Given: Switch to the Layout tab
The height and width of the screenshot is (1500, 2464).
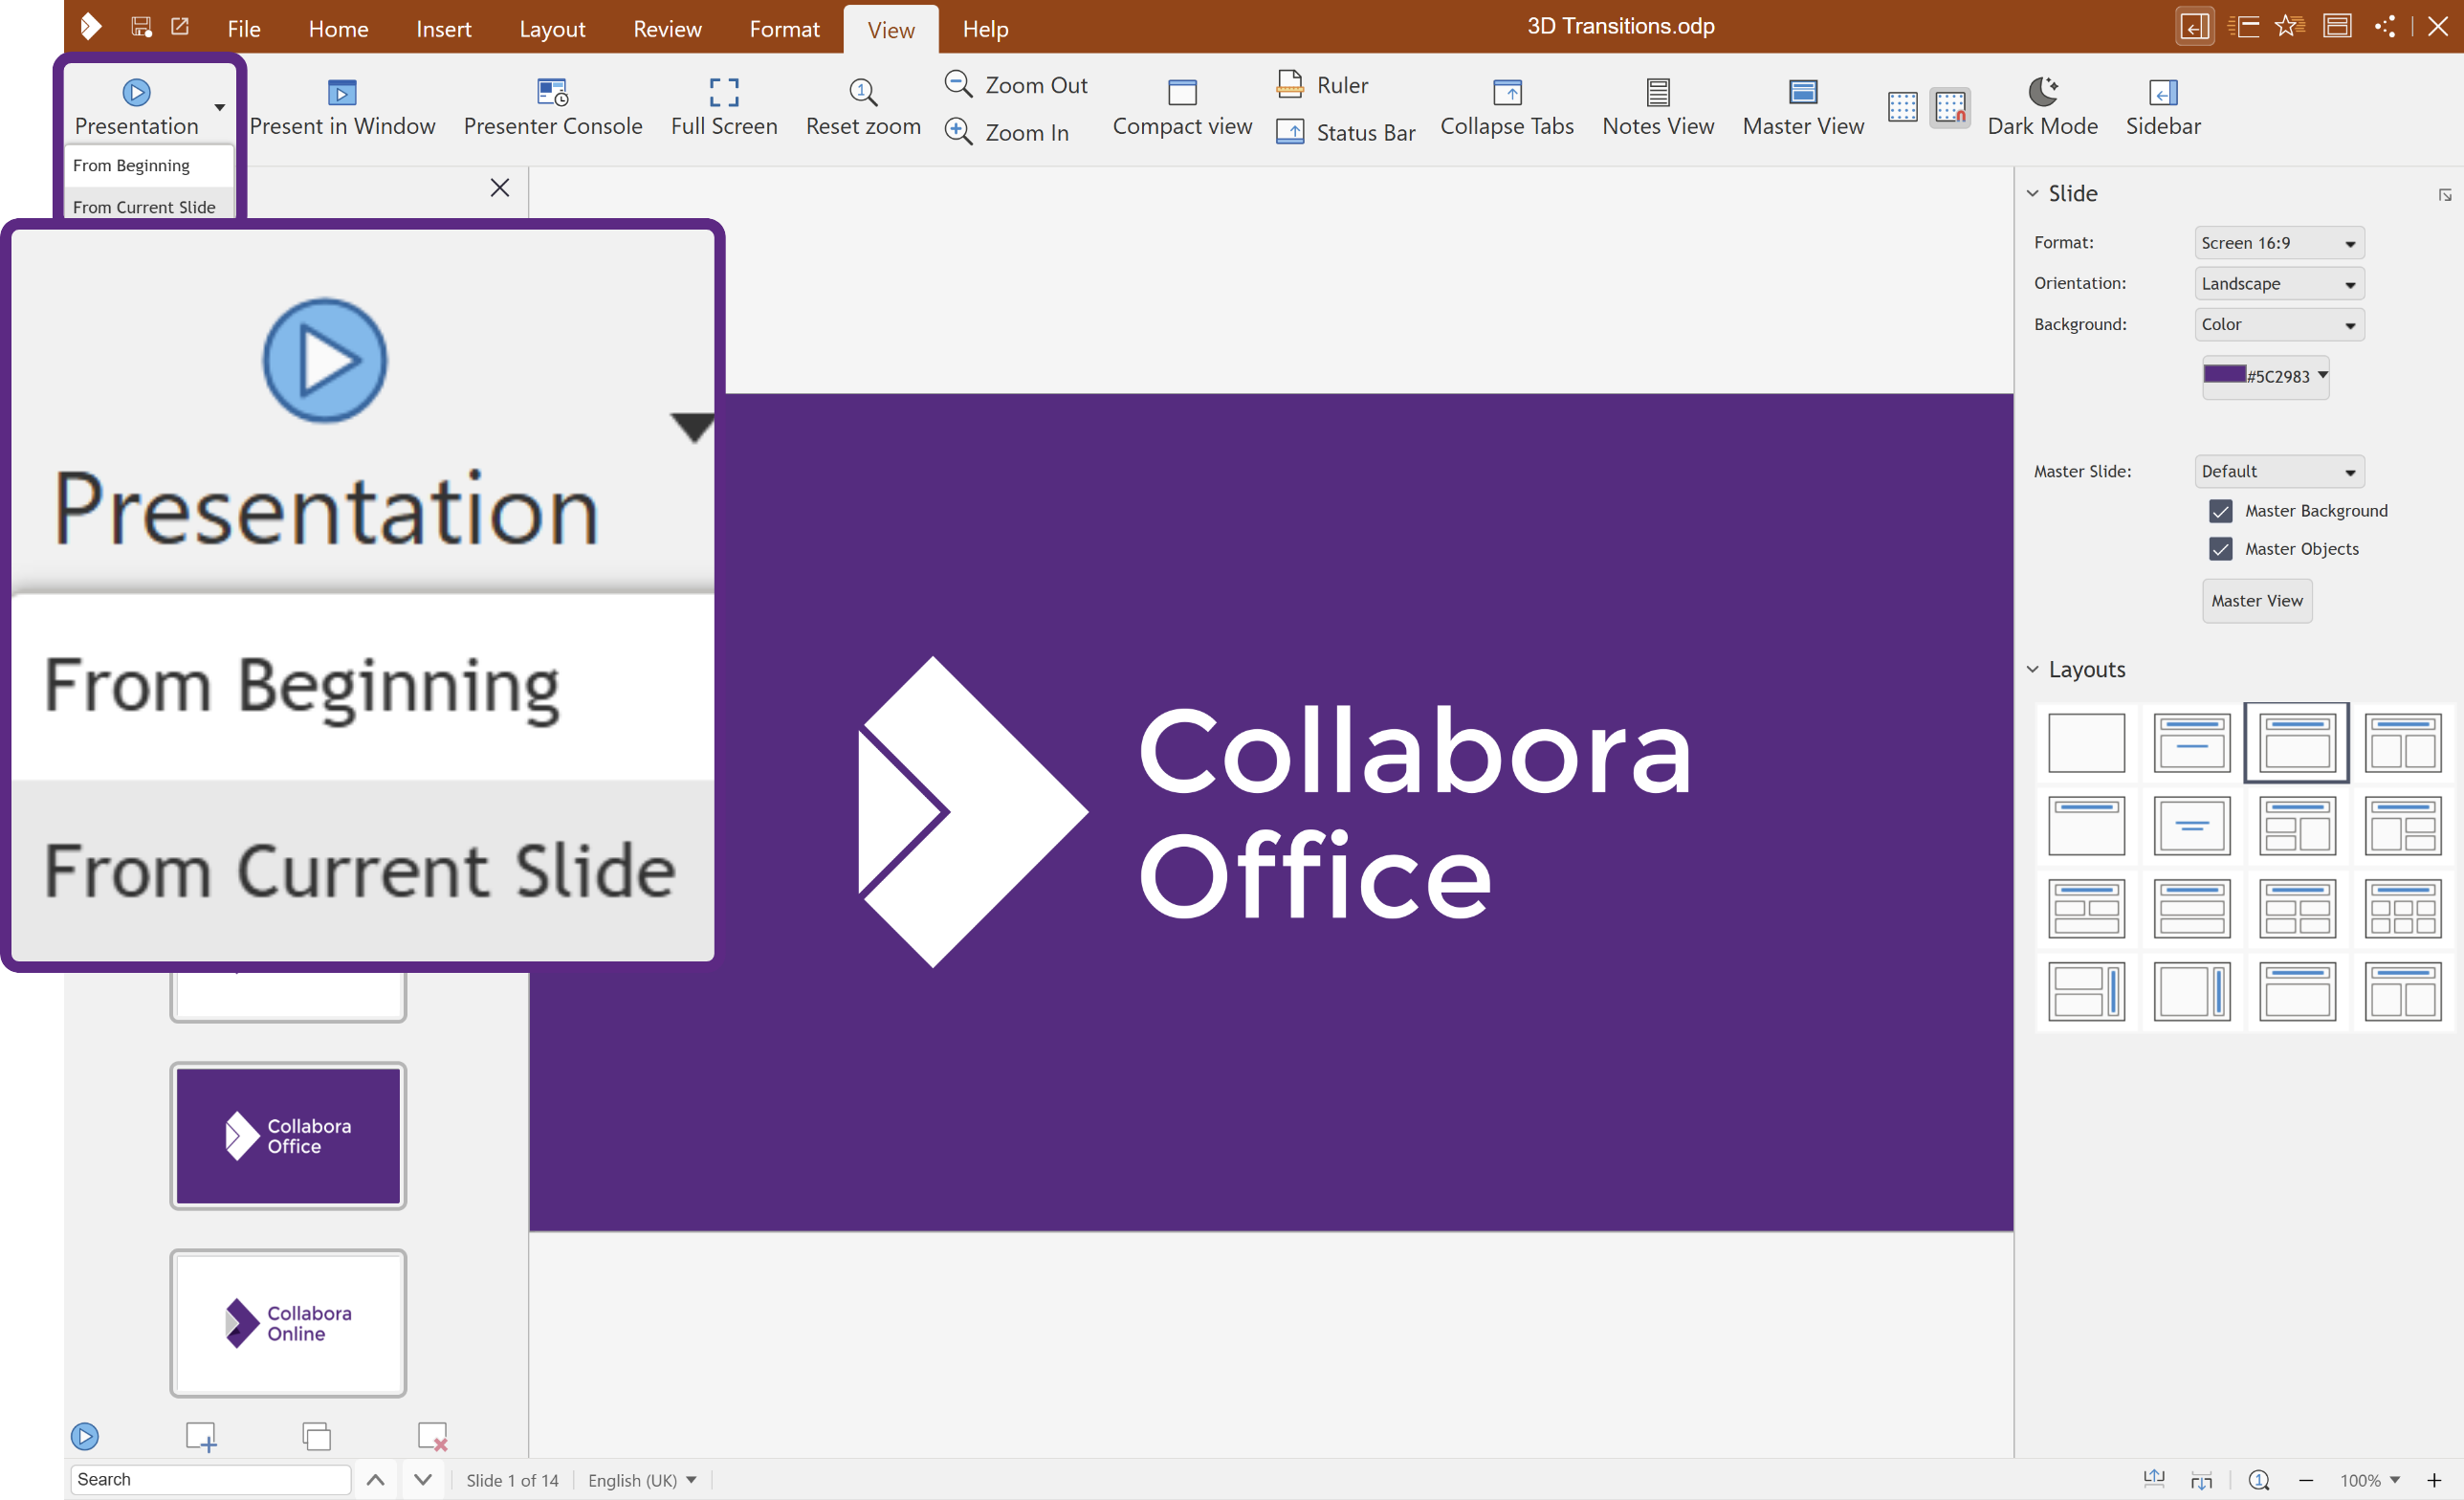Looking at the screenshot, I should pos(552,29).
